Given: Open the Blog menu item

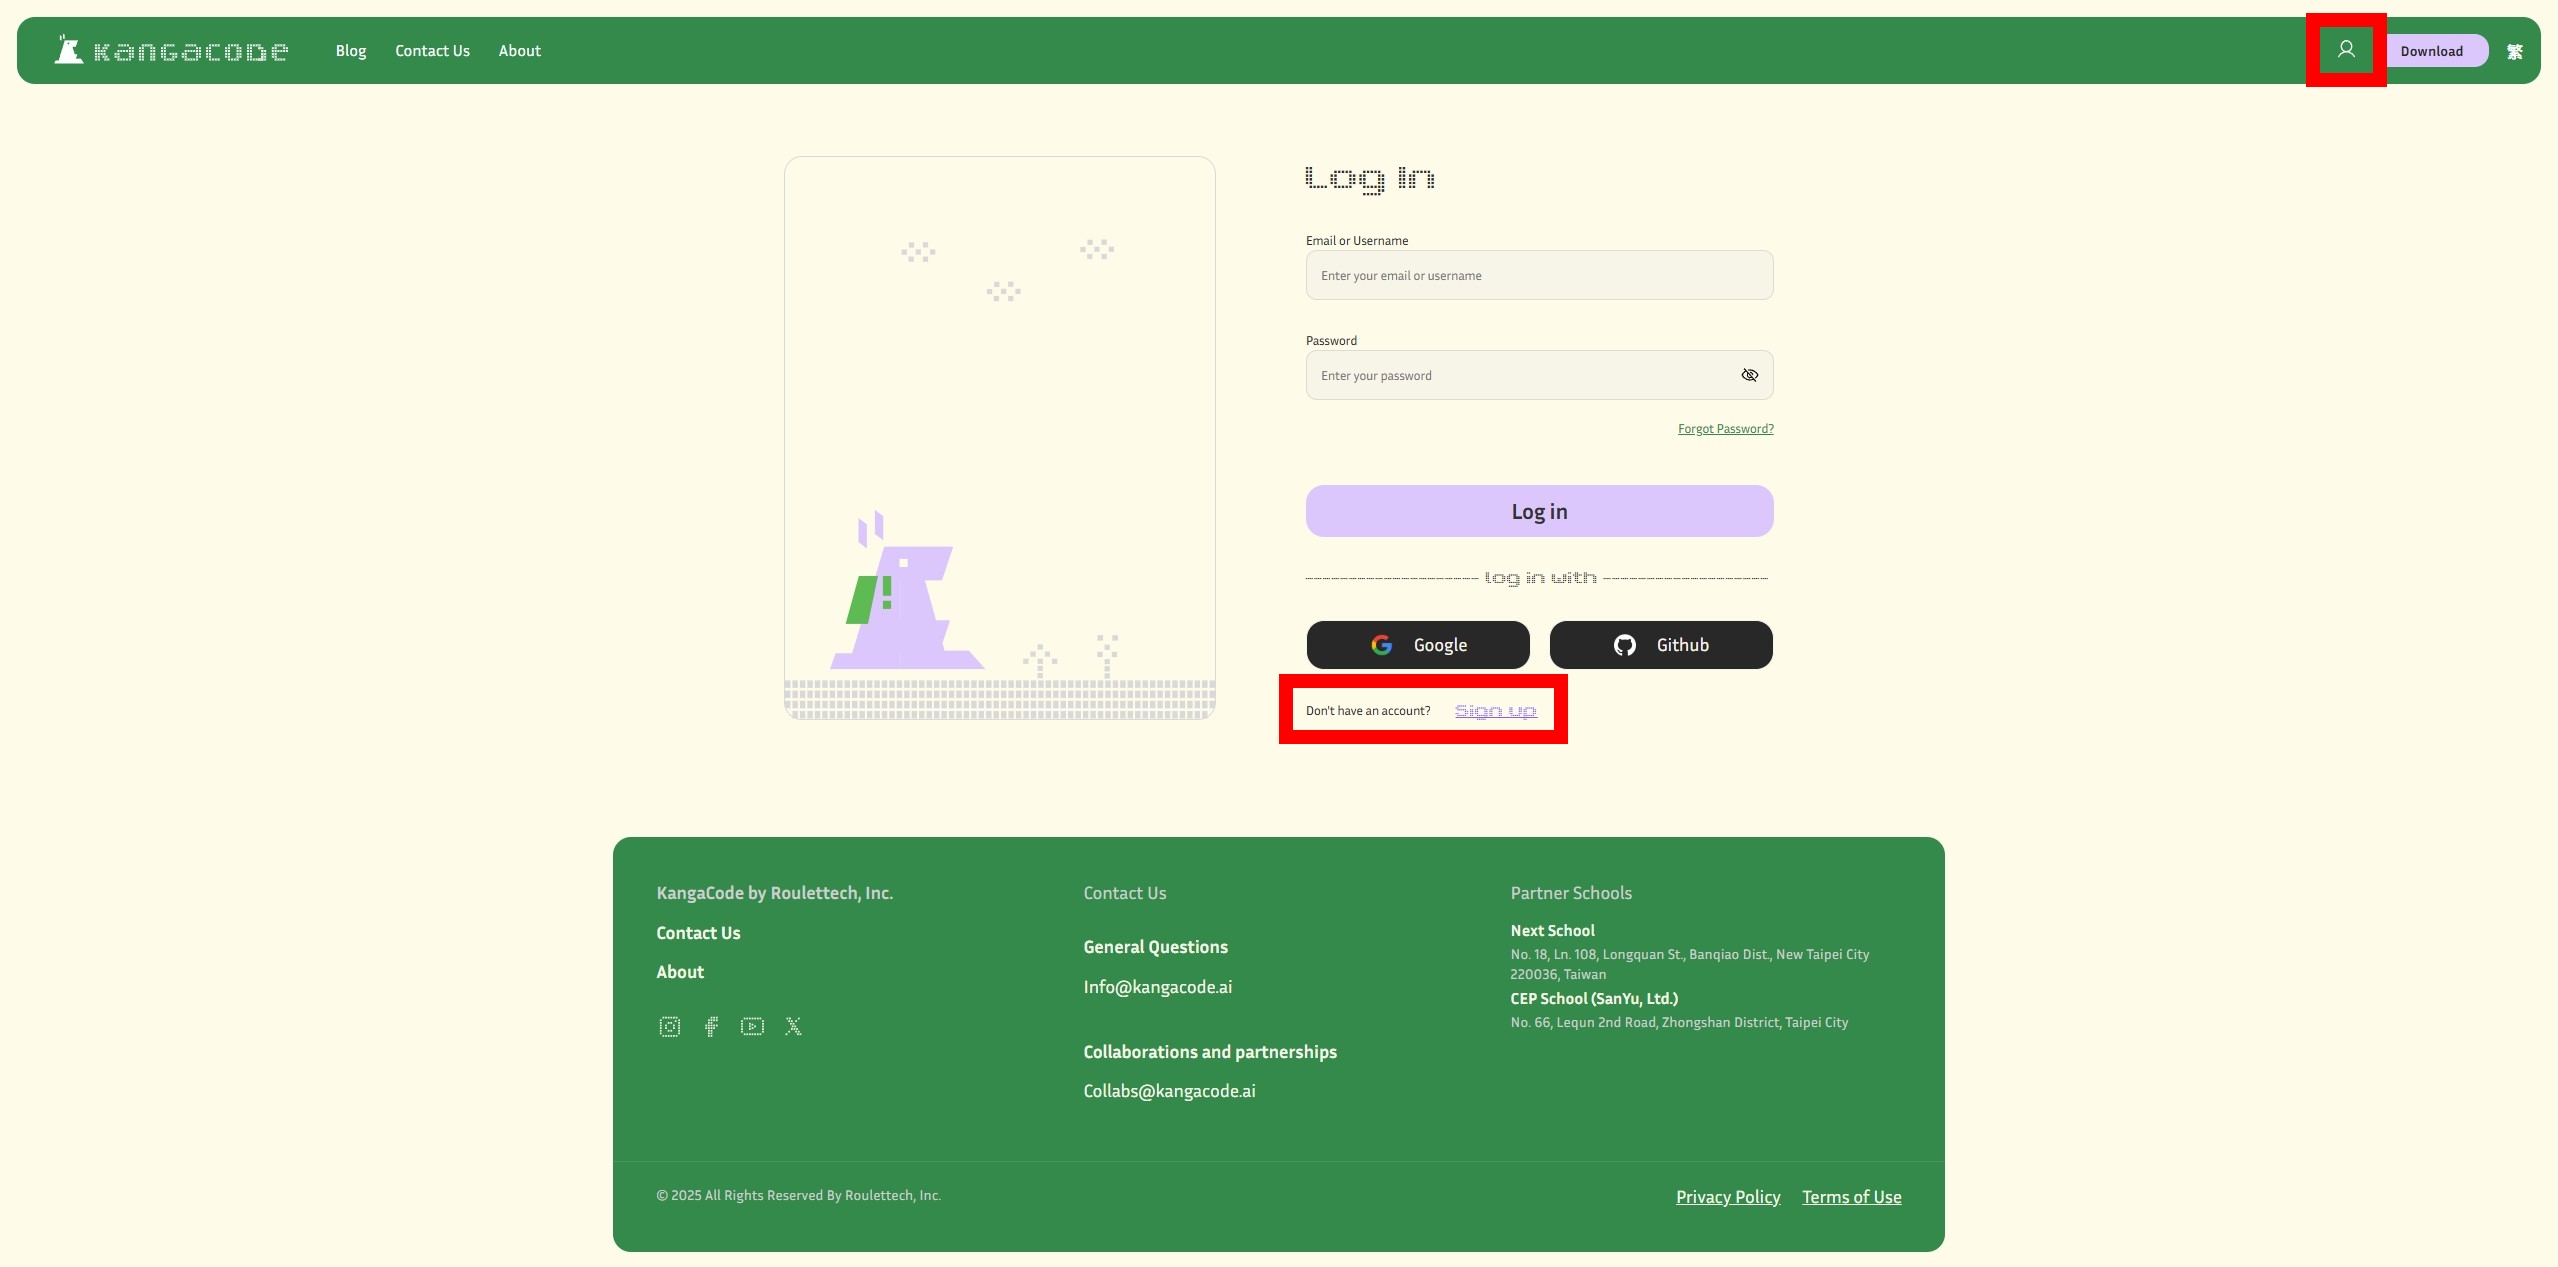Looking at the screenshot, I should pos(351,51).
